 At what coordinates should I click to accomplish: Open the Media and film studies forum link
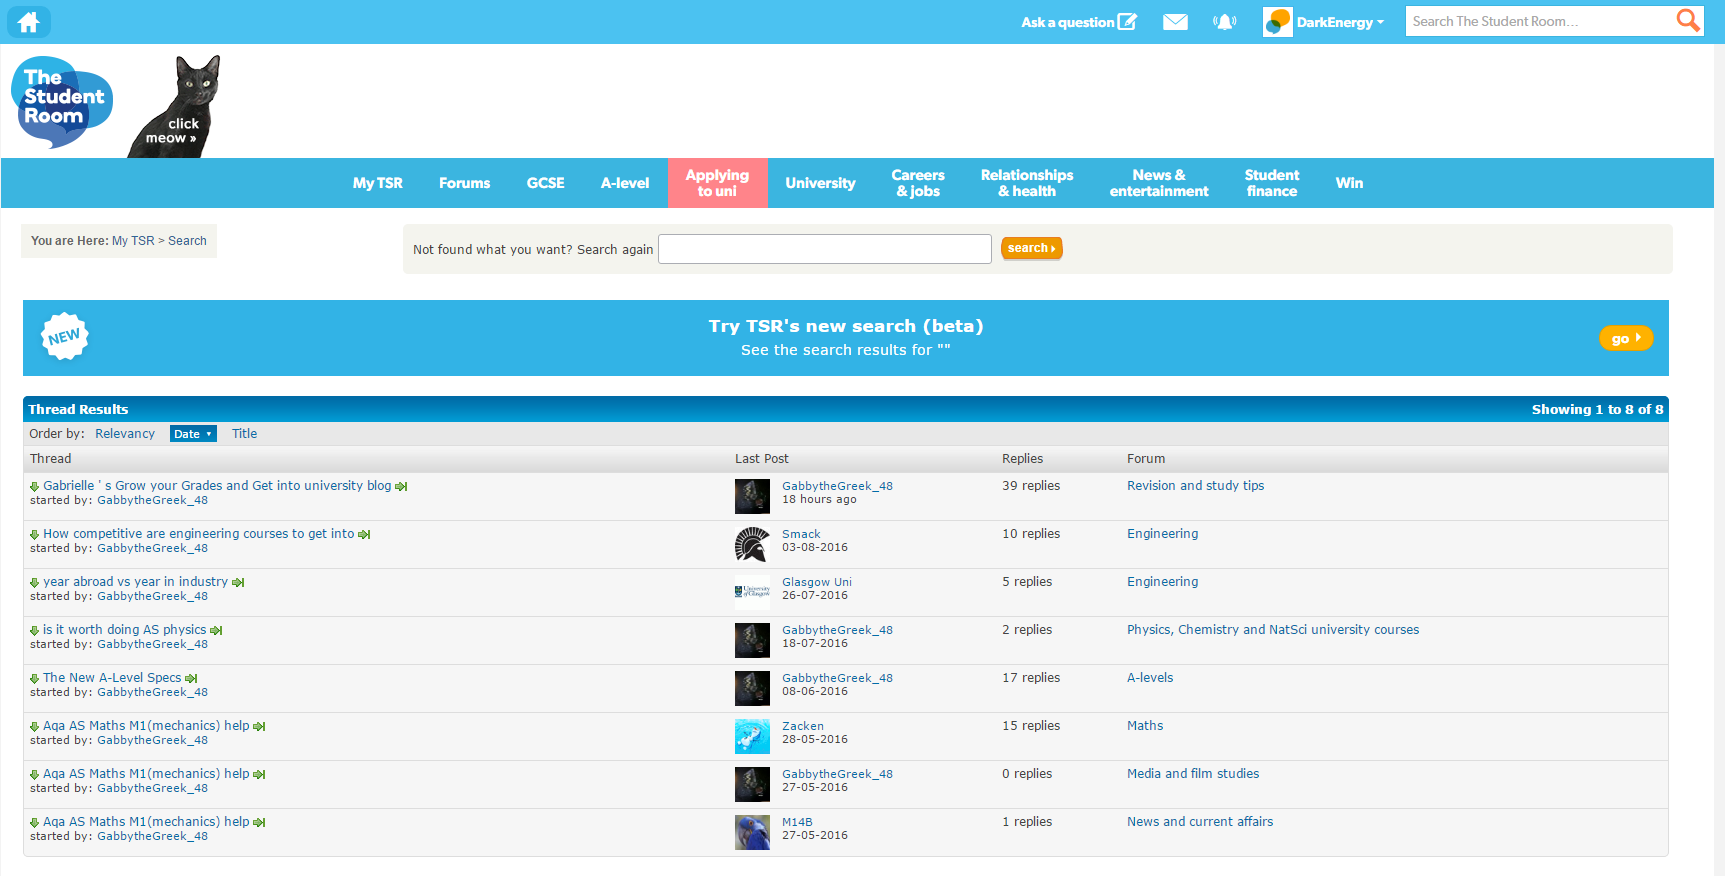pos(1193,774)
